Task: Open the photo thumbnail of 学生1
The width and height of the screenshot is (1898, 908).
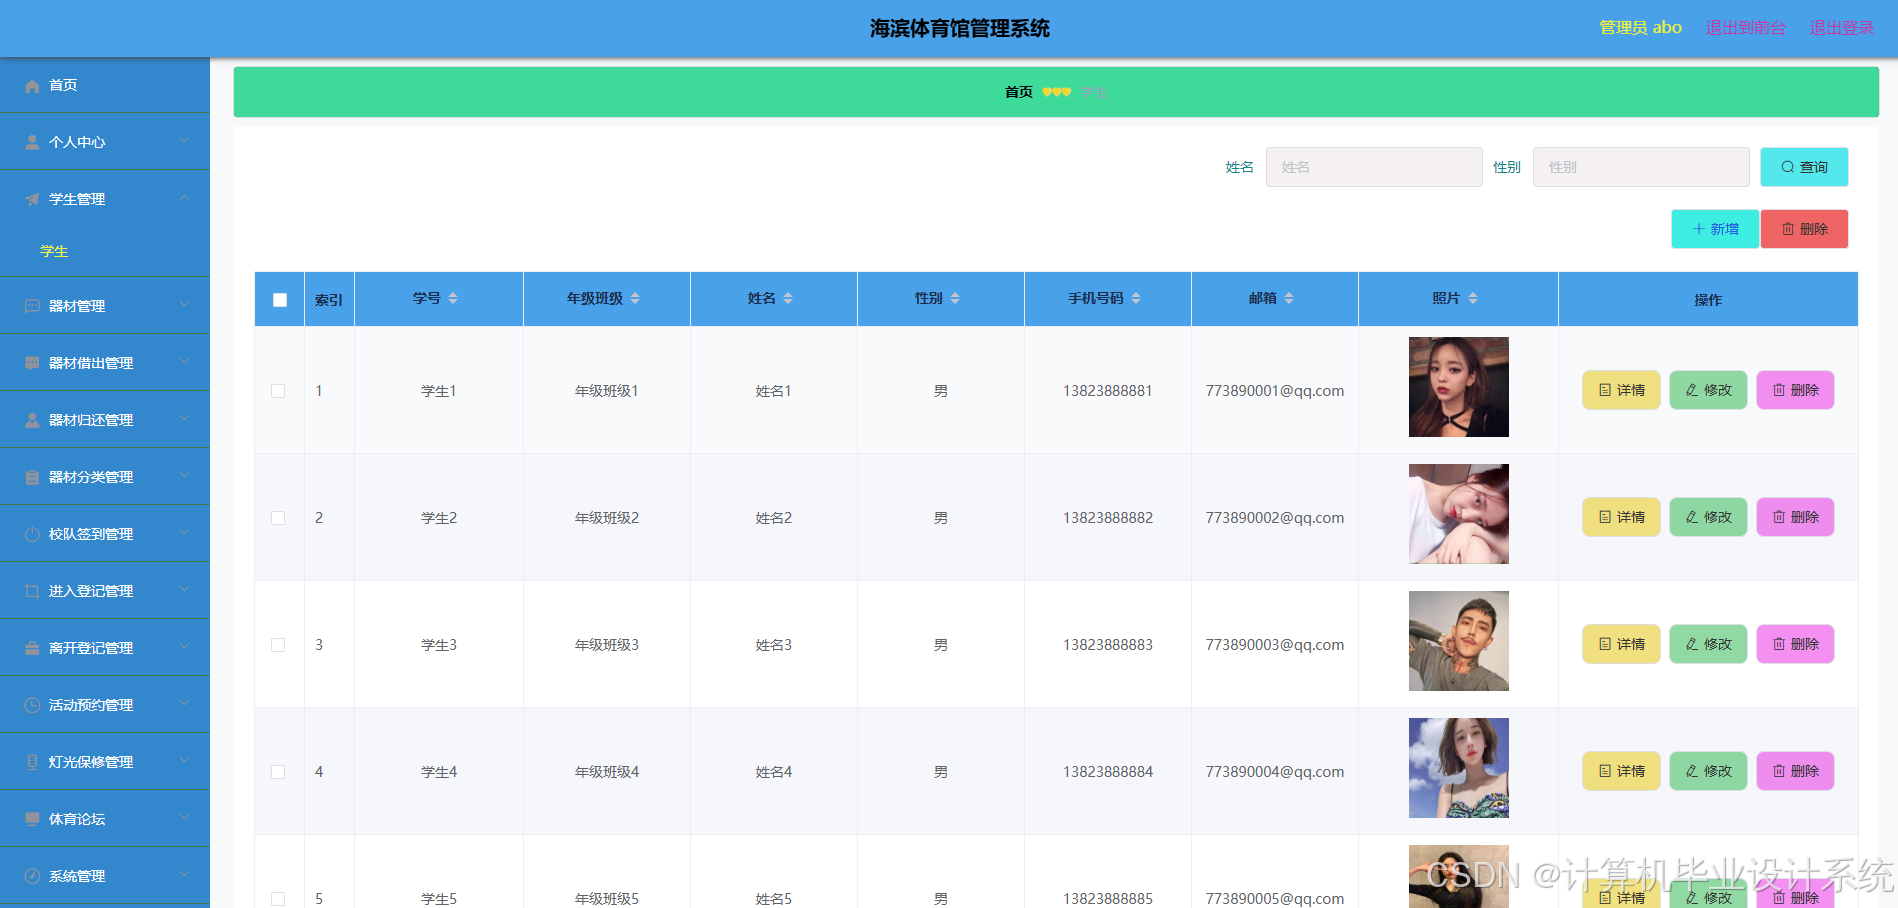Action: (x=1459, y=387)
